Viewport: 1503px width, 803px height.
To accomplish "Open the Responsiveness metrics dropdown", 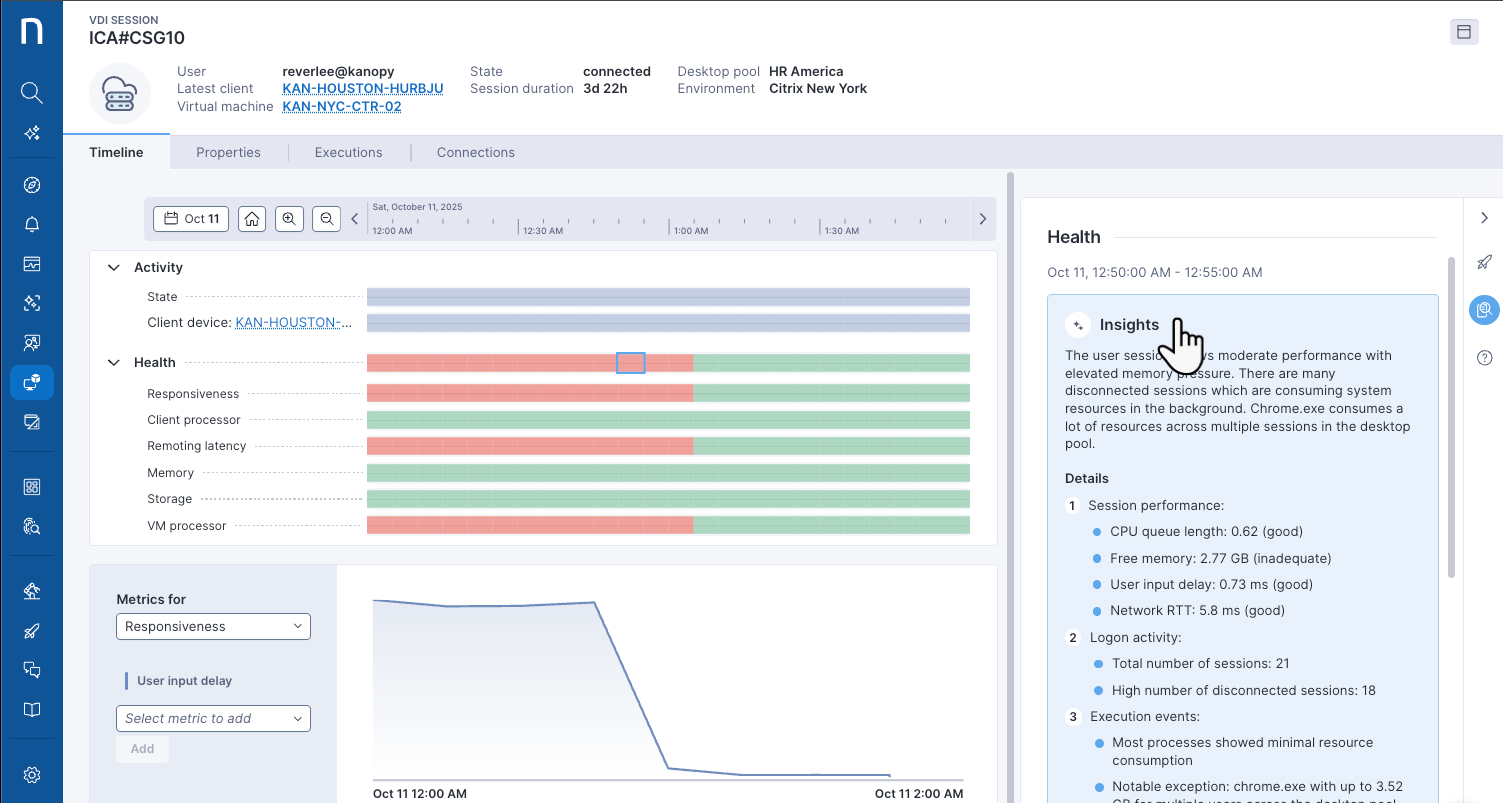I will coord(213,627).
